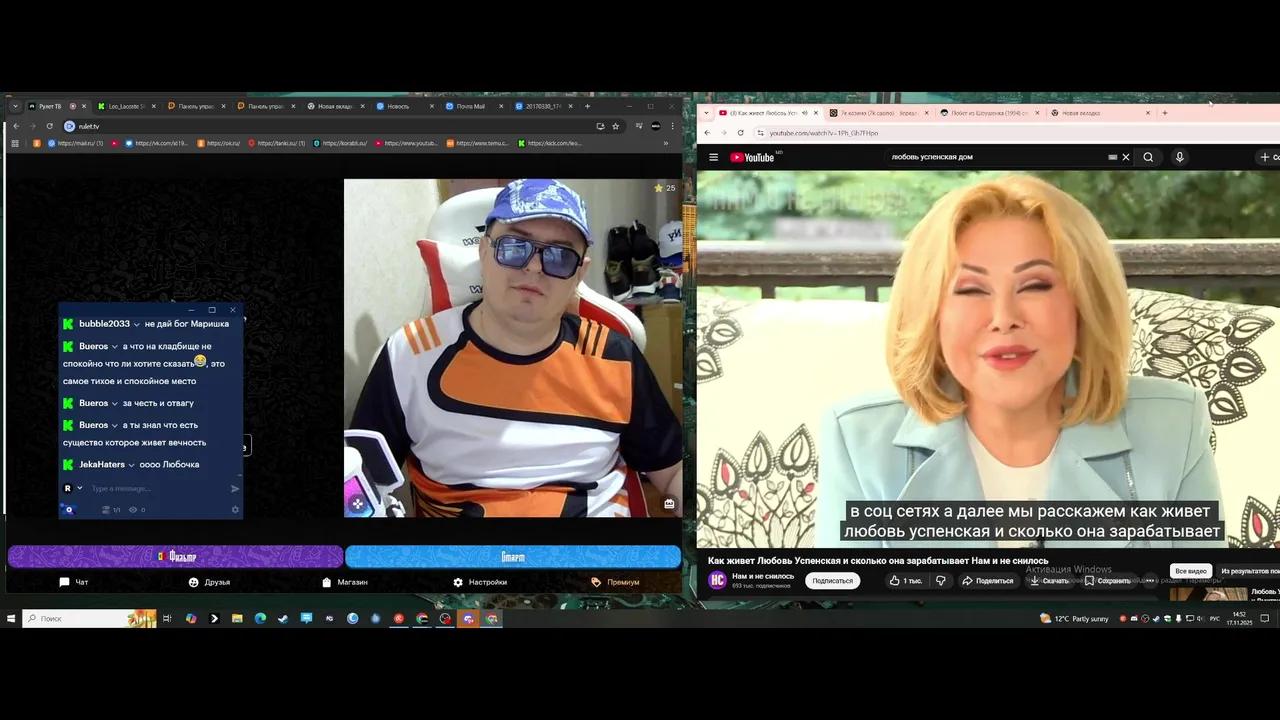The width and height of the screenshot is (1280, 720).
Task: Run the YouTube search with magnifier button
Action: 1148,157
